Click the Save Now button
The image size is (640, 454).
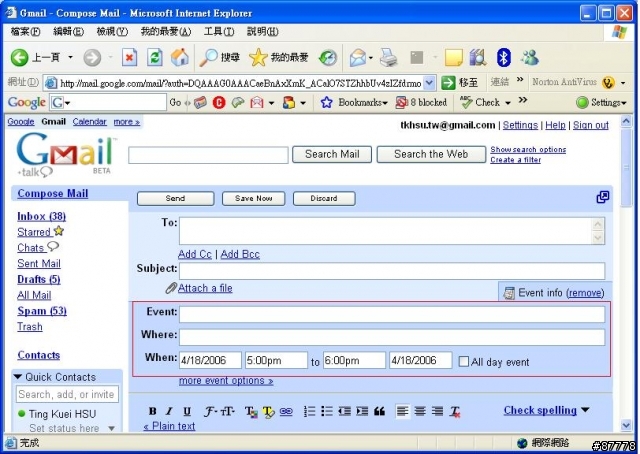(253, 198)
